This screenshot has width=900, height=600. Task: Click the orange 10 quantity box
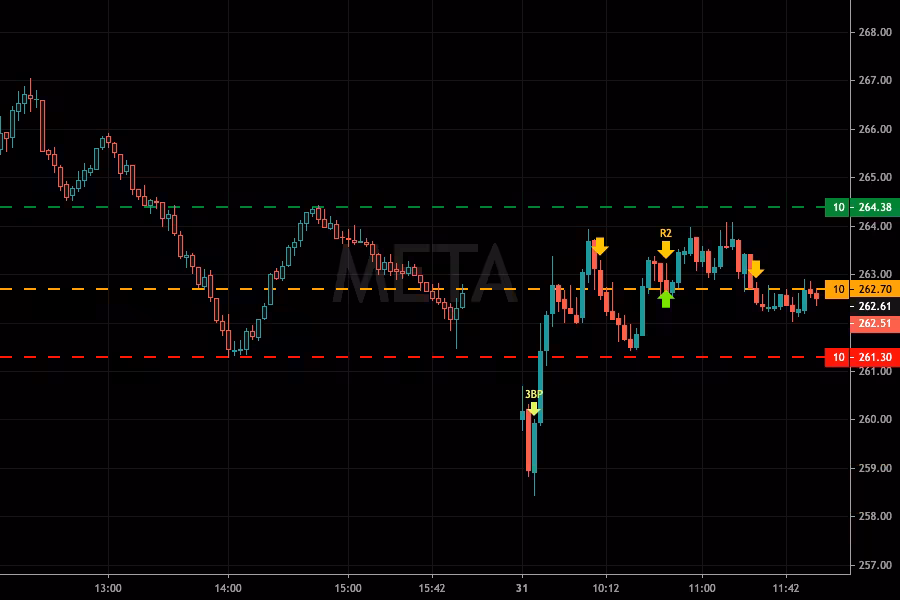tap(839, 289)
